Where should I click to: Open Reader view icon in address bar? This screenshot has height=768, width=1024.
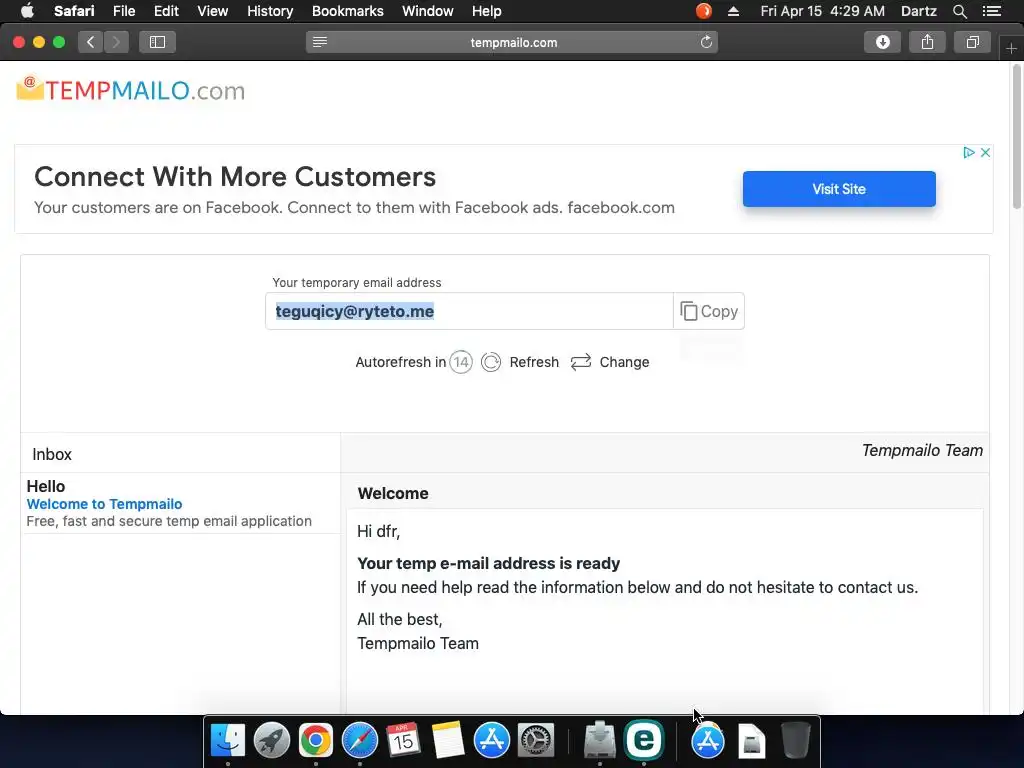click(x=319, y=42)
